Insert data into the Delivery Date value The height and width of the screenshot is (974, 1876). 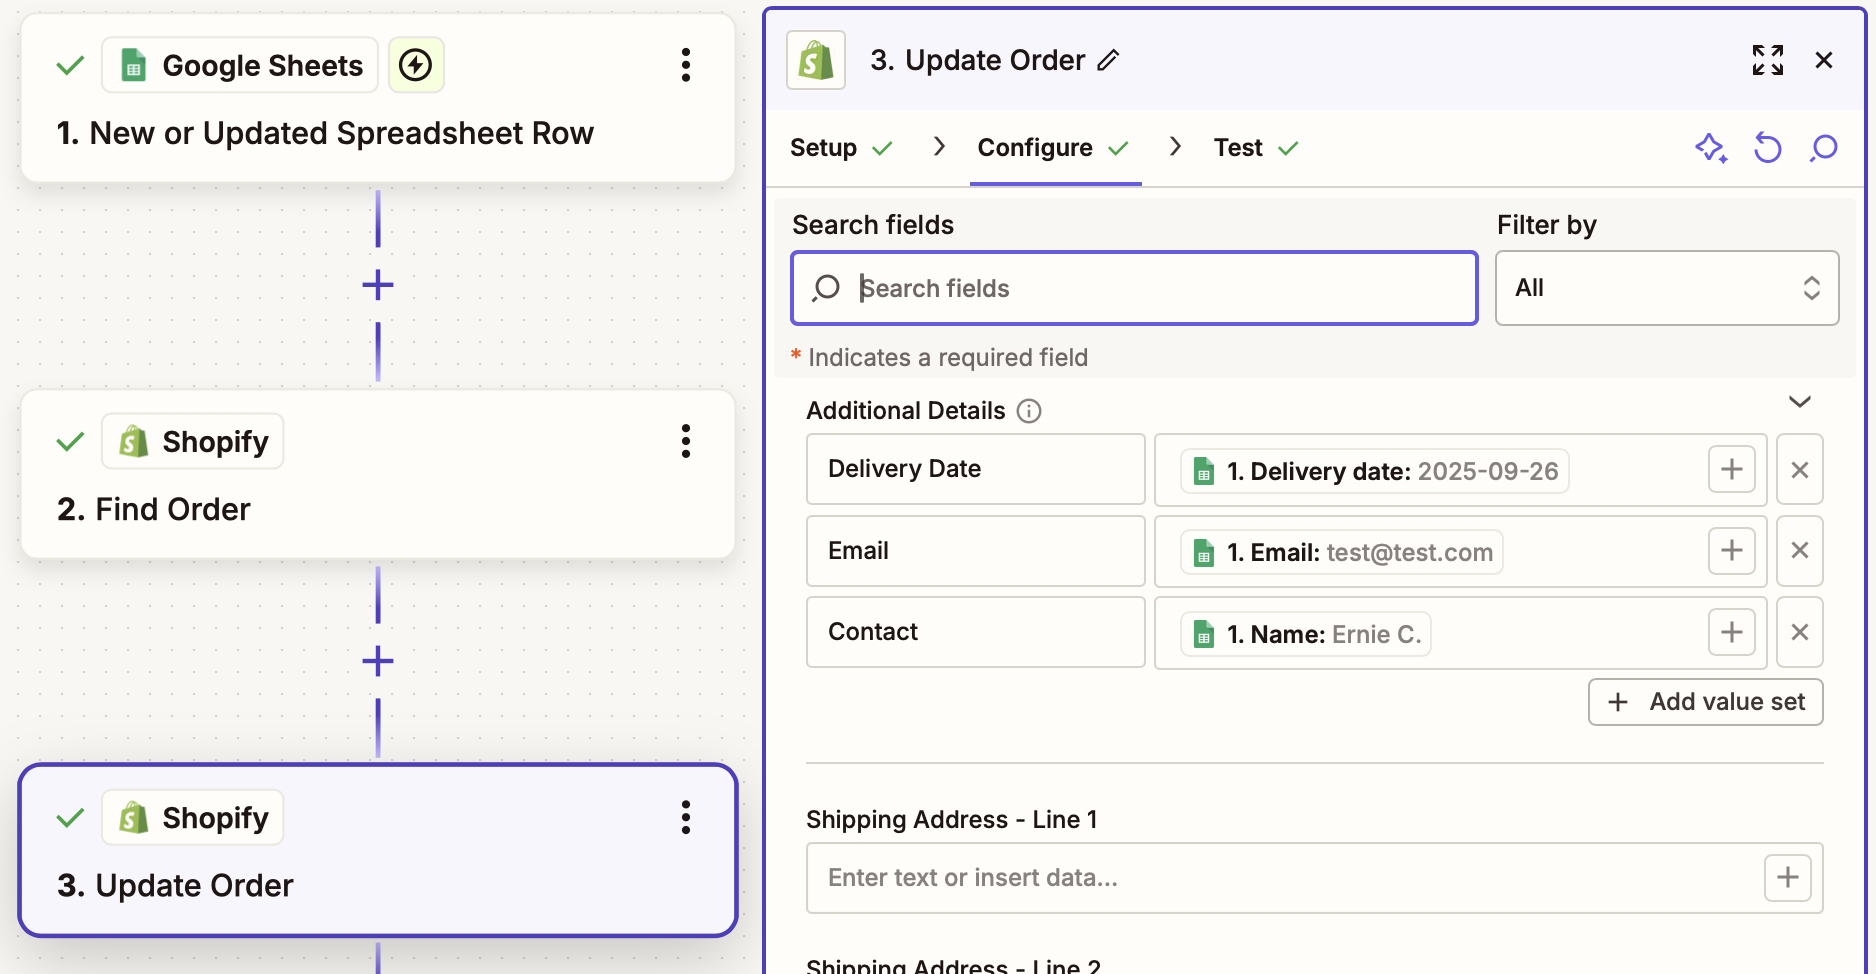(1732, 469)
